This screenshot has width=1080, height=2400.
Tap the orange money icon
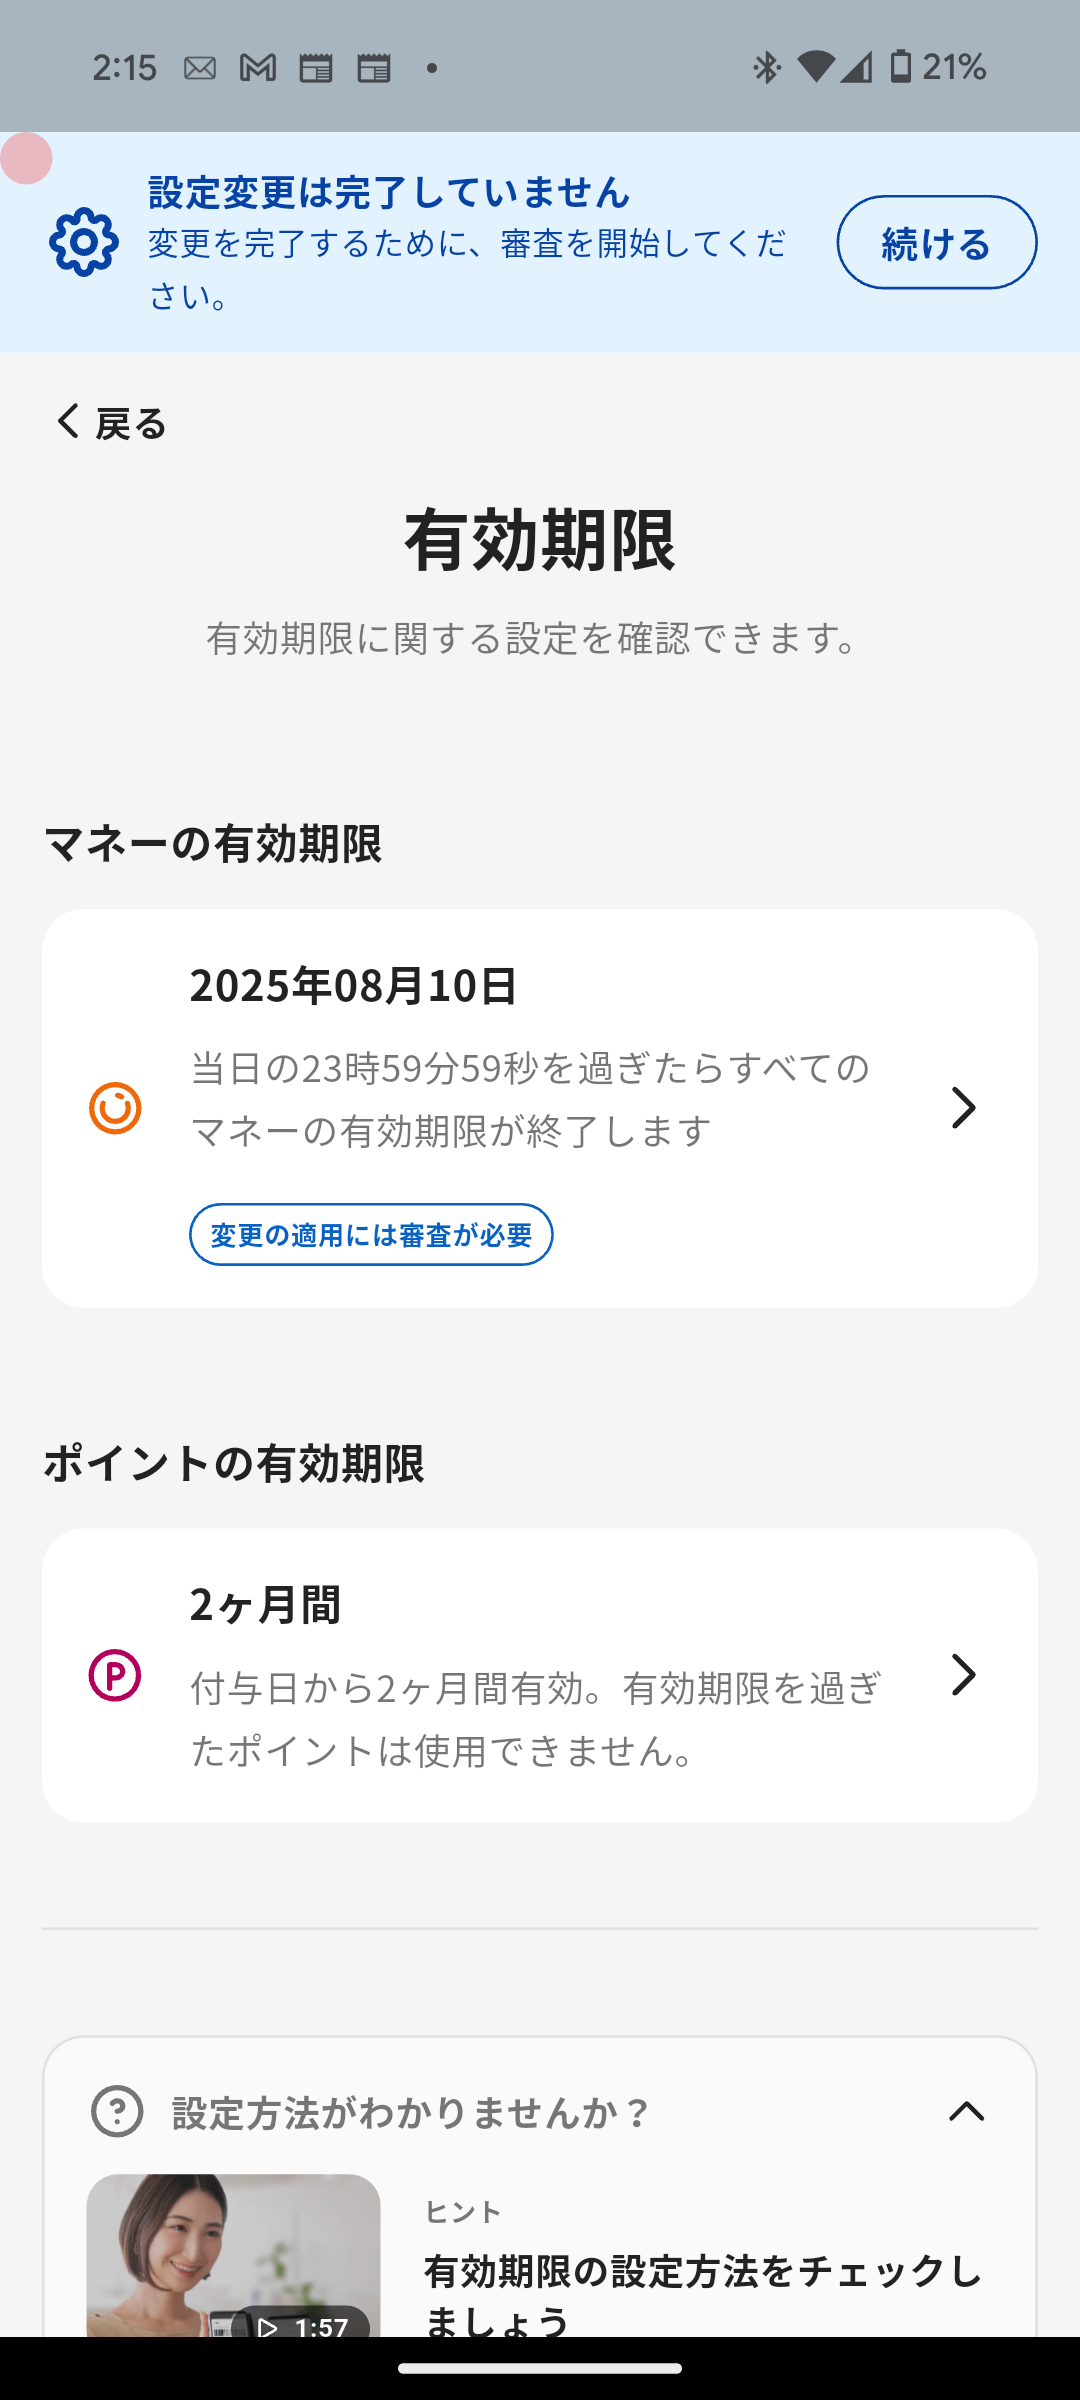pyautogui.click(x=115, y=1108)
